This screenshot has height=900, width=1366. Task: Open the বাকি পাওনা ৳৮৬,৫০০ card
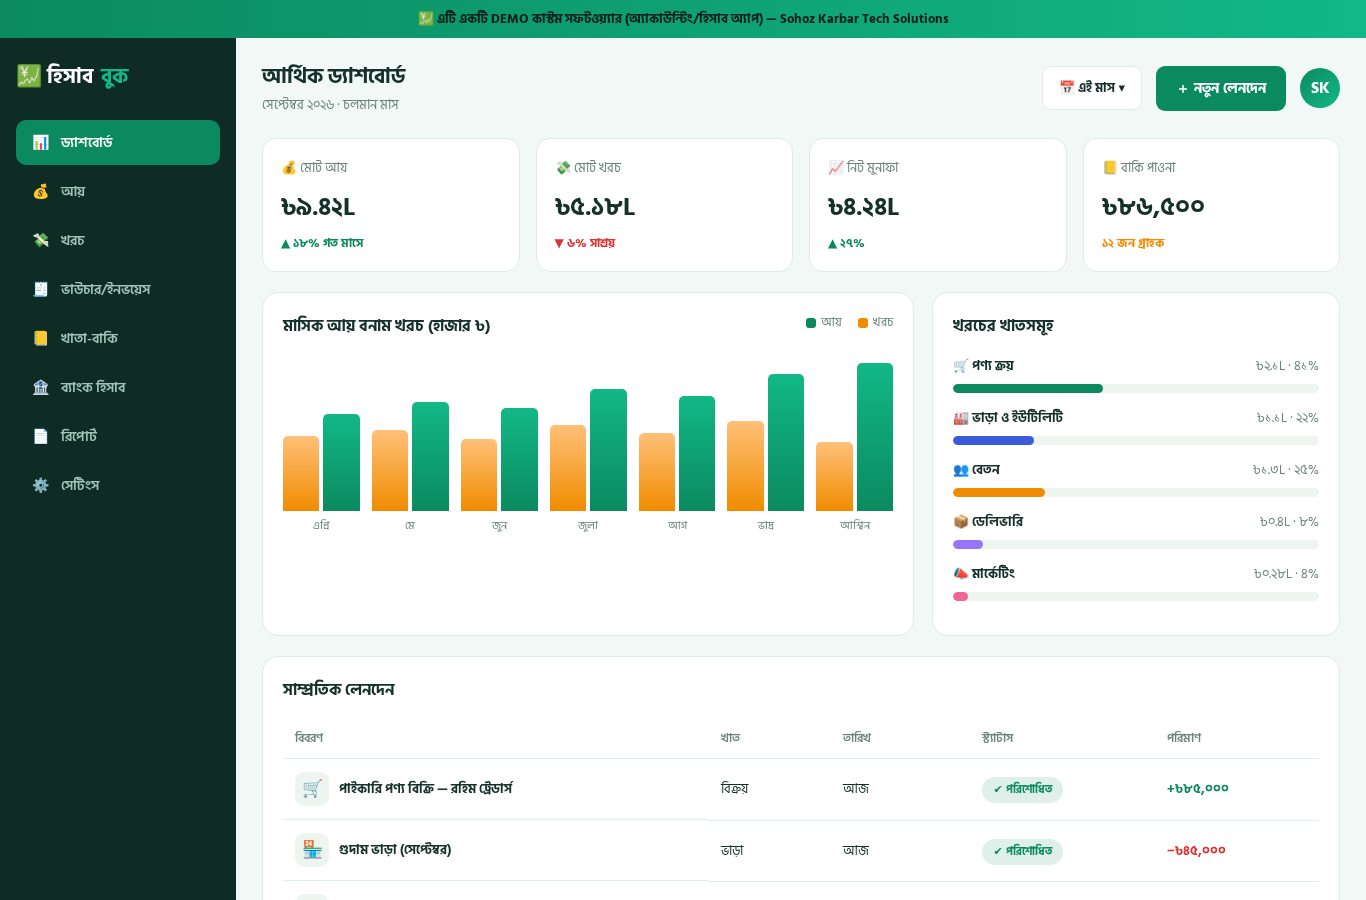(x=1211, y=205)
